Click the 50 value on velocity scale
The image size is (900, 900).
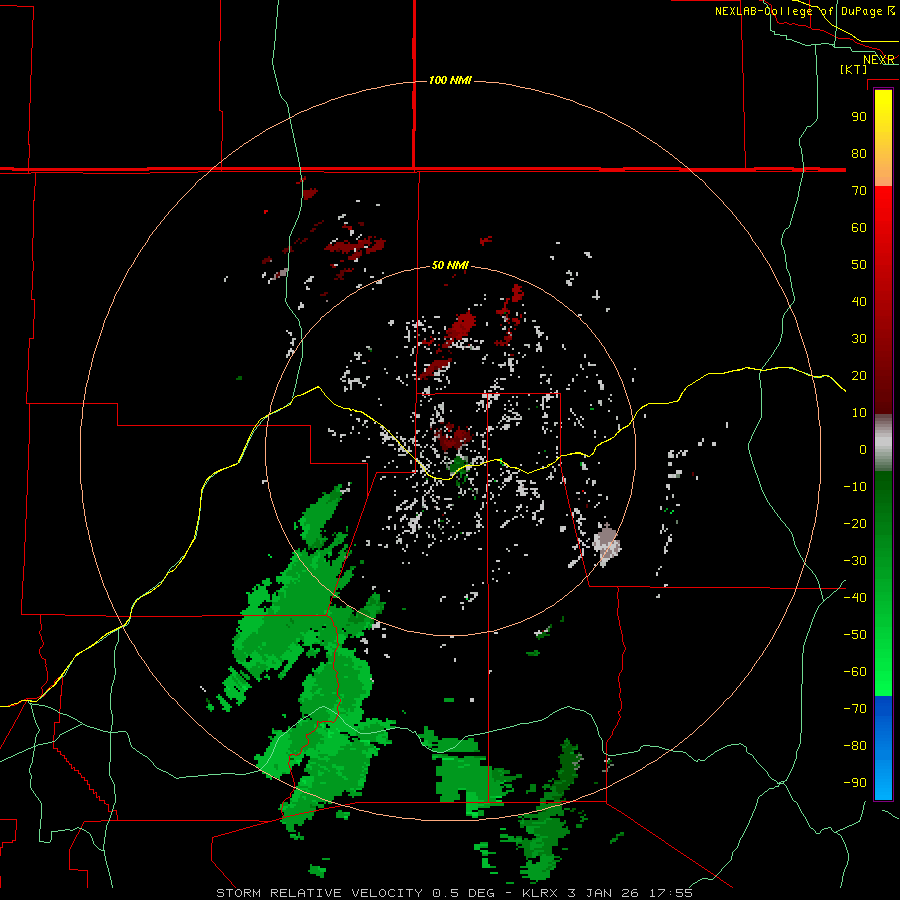[859, 265]
